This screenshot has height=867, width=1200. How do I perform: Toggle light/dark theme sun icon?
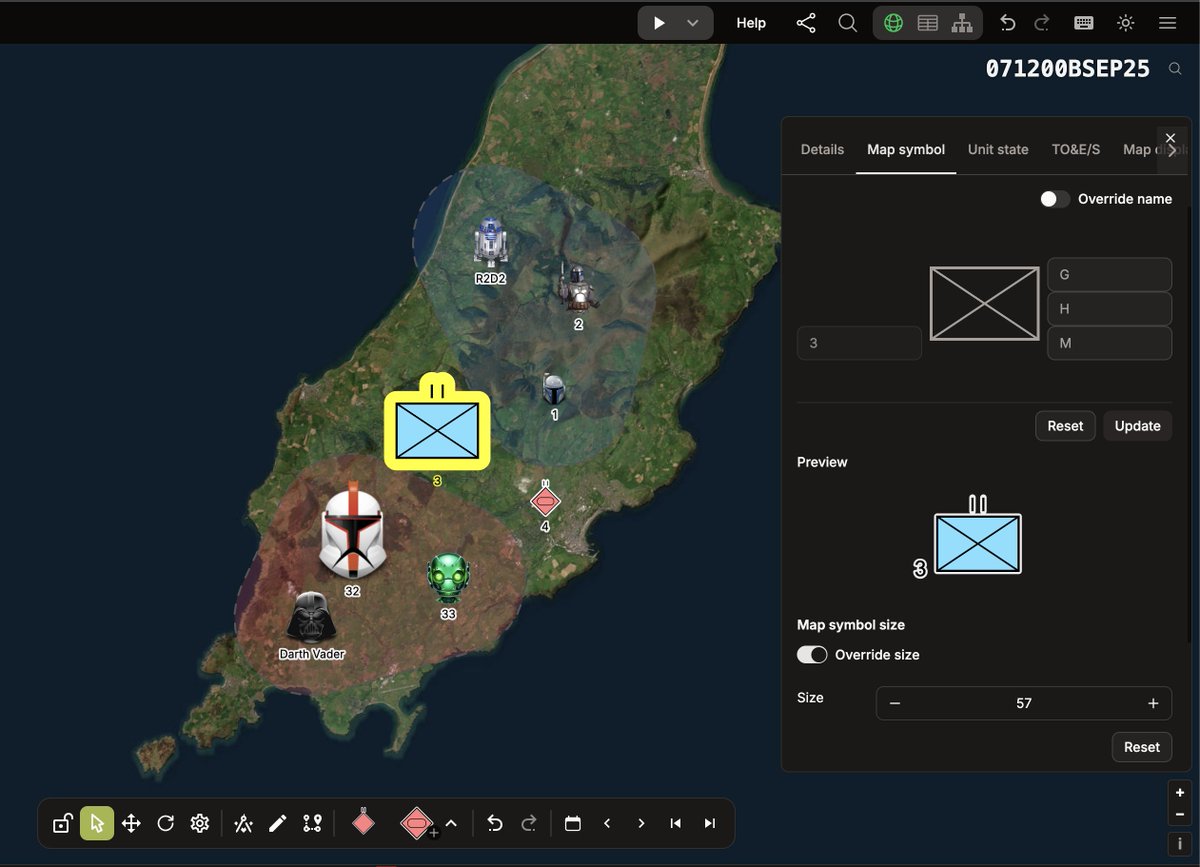[x=1125, y=23]
